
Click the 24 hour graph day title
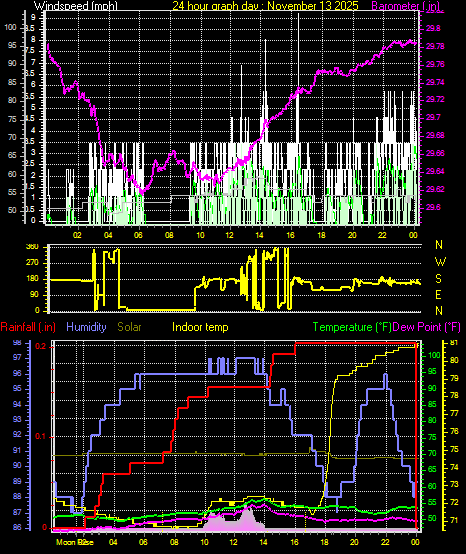coord(265,5)
